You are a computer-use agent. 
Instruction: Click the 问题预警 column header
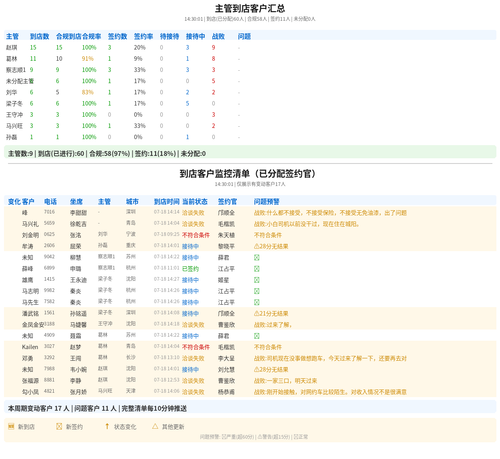(267, 201)
